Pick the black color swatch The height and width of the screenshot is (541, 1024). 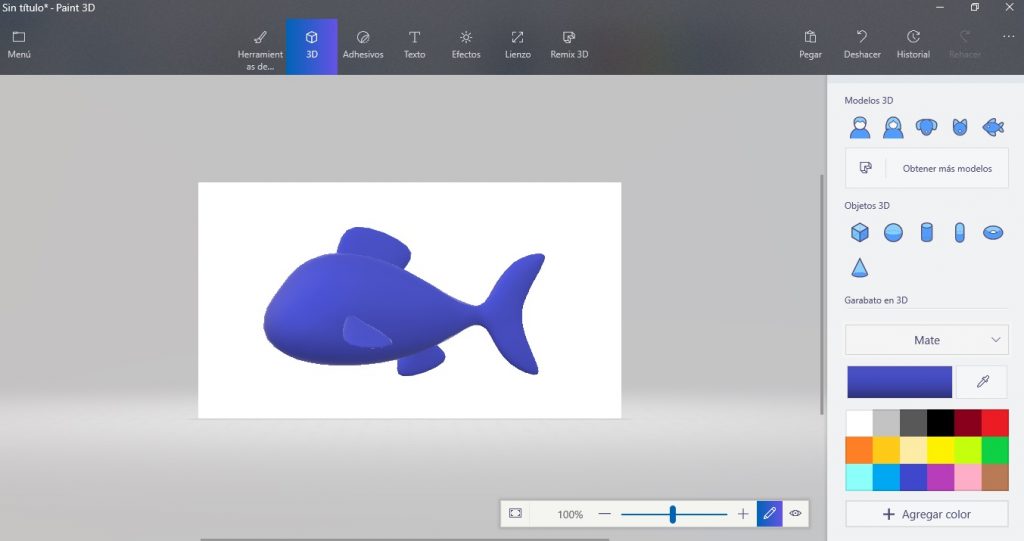tap(940, 423)
